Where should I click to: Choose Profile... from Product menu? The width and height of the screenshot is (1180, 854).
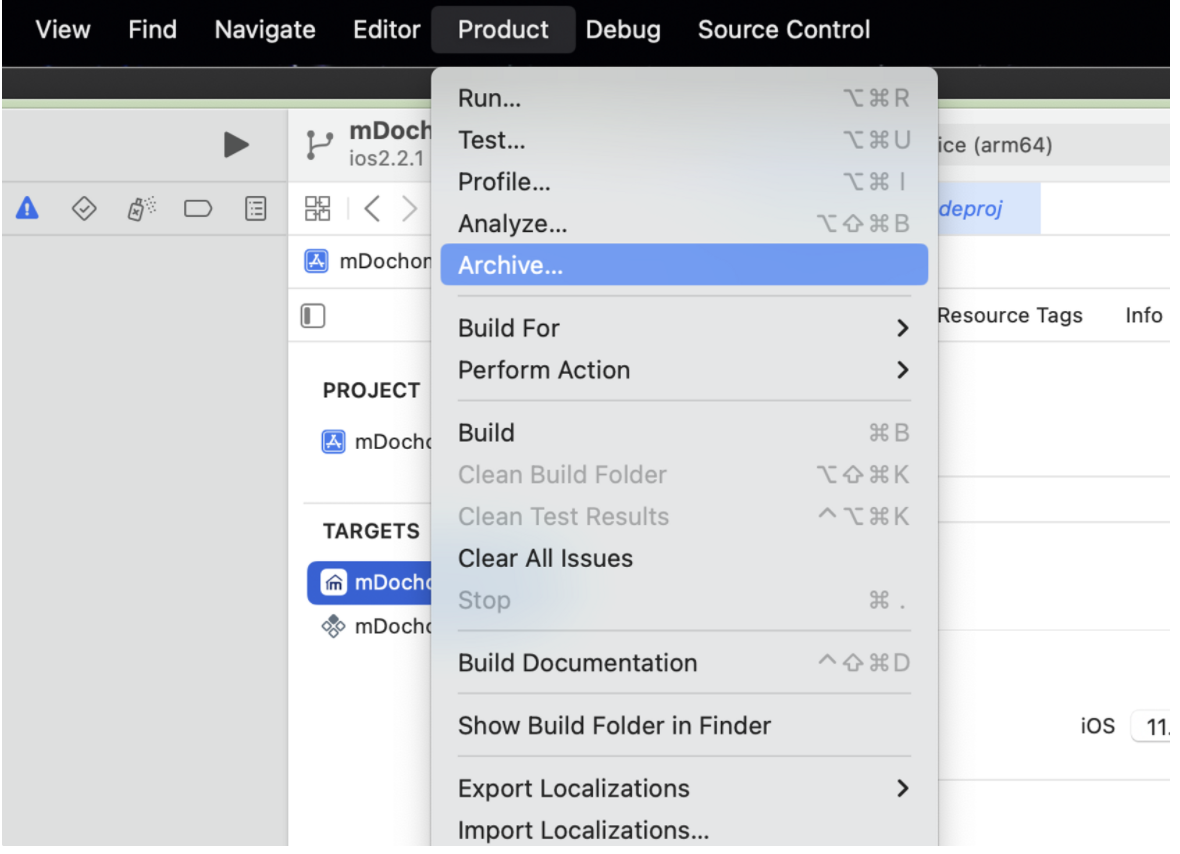(683, 181)
